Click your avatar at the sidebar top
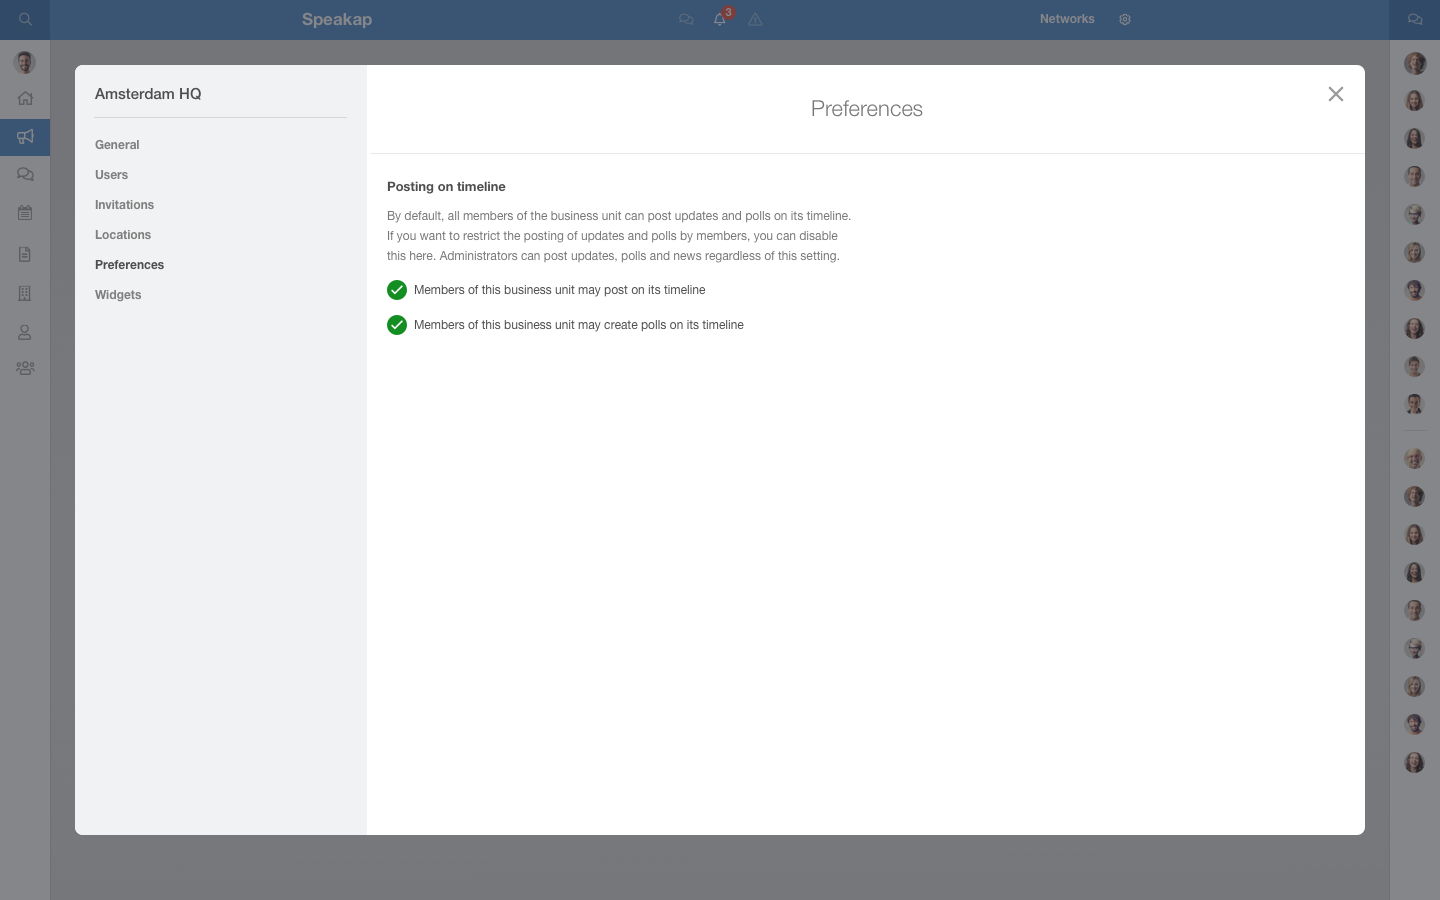The width and height of the screenshot is (1440, 900). pos(24,62)
